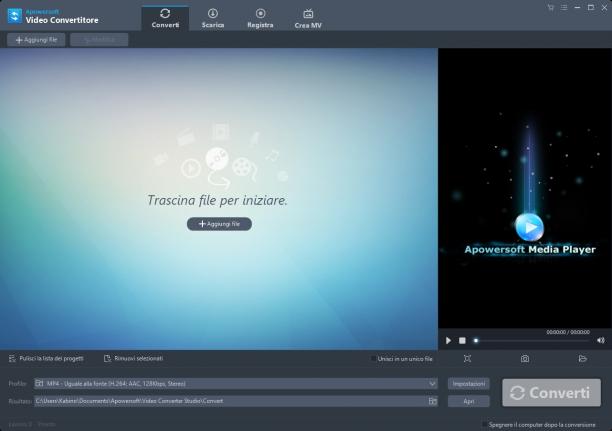
Task: Click the Apowersoft logo icon
Action: [x=14, y=16]
